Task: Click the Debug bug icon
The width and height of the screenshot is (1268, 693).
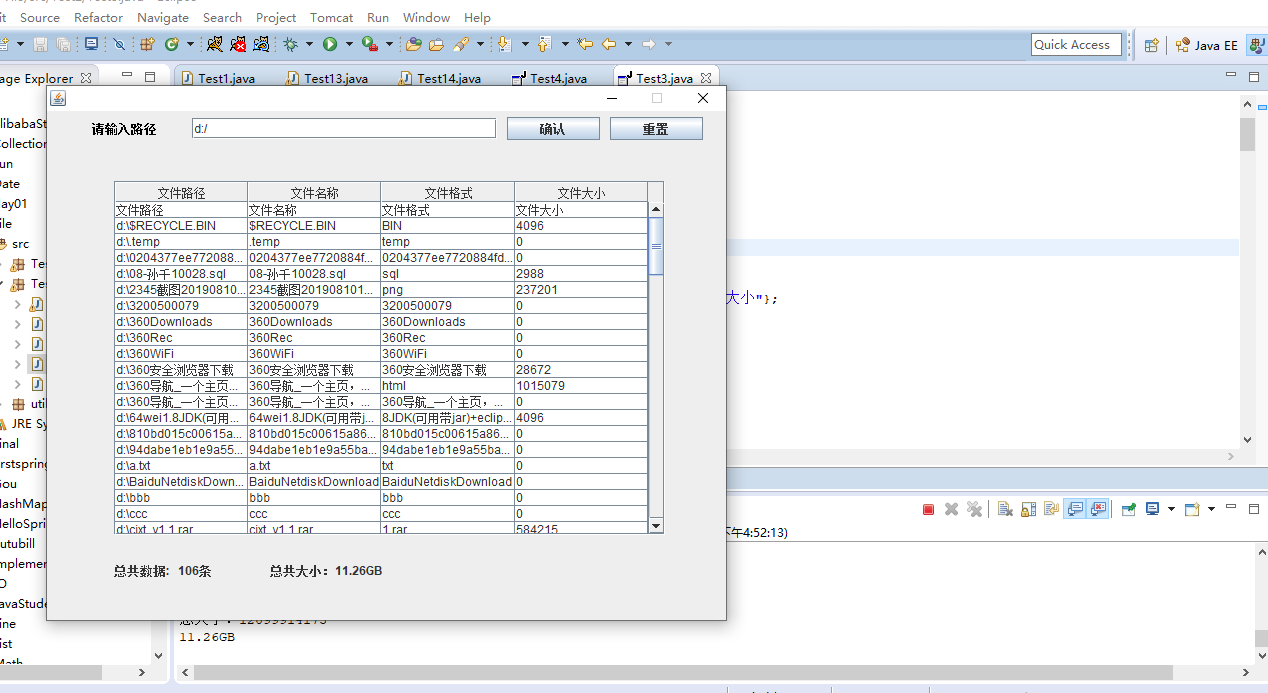Action: pos(290,44)
